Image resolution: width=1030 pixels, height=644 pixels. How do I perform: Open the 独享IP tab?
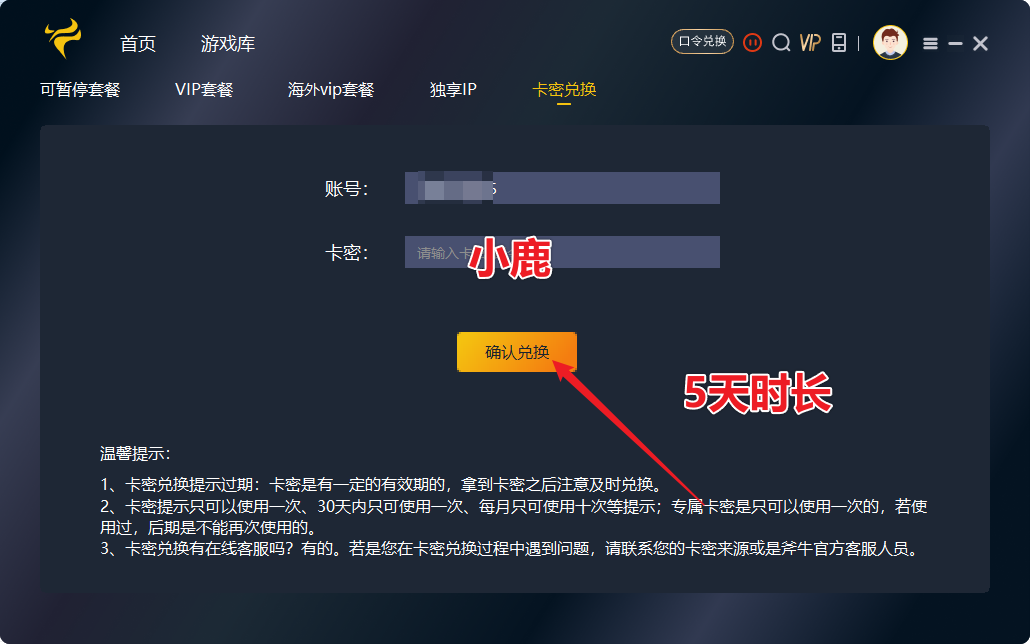tap(453, 89)
